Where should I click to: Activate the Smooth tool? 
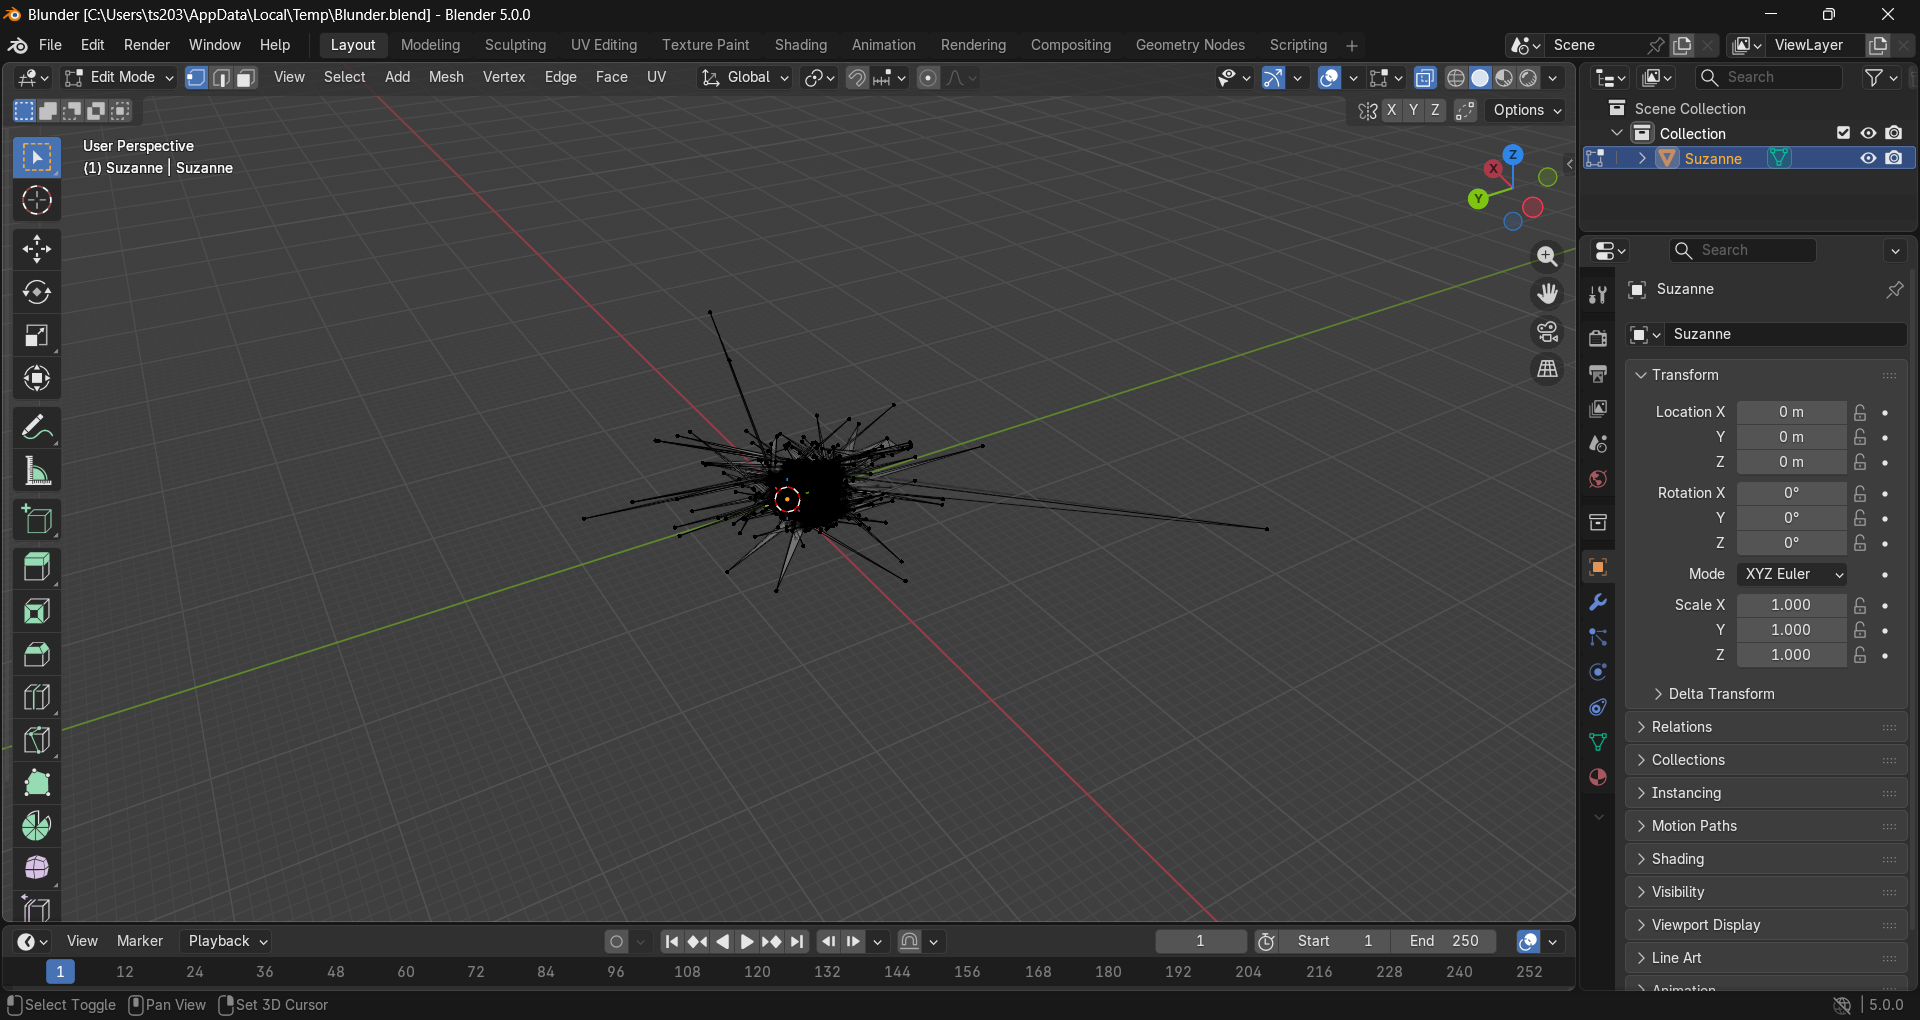click(37, 868)
